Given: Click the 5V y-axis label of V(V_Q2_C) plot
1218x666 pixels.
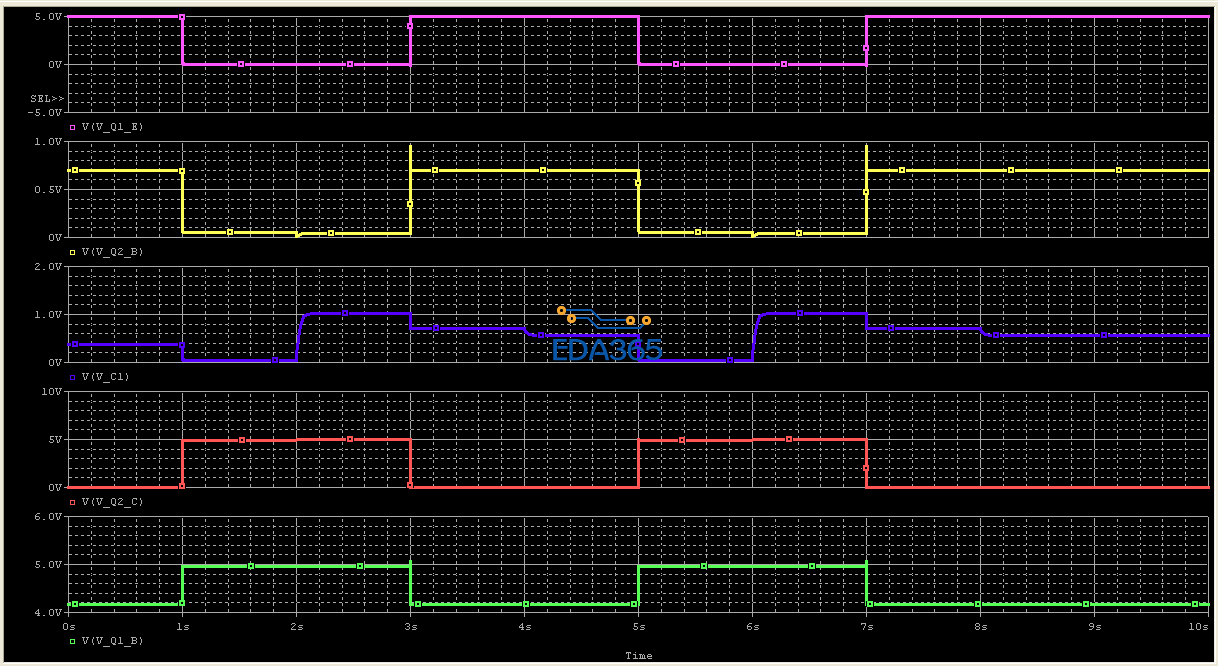Looking at the screenshot, I should pyautogui.click(x=54, y=440).
